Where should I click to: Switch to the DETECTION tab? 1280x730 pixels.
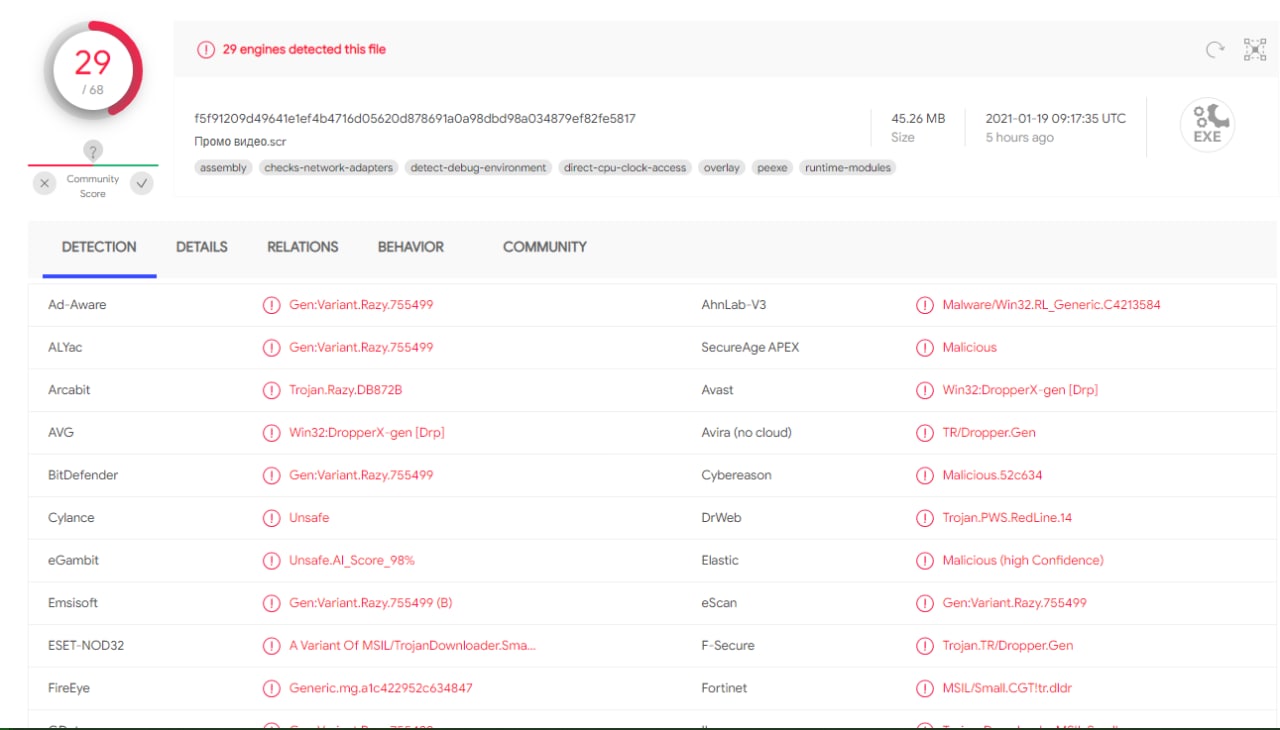pyautogui.click(x=99, y=247)
